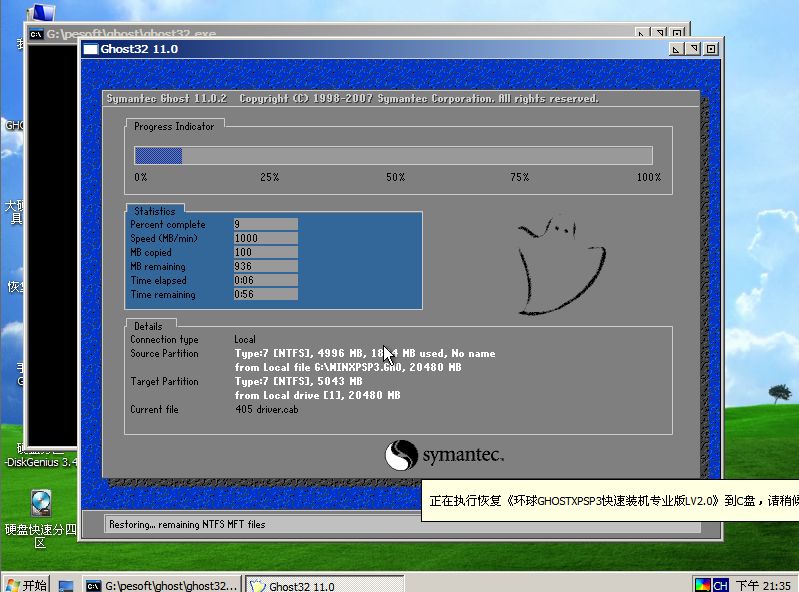This screenshot has width=799, height=592.
Task: Click the show desktop quick launch icon
Action: coord(66,585)
